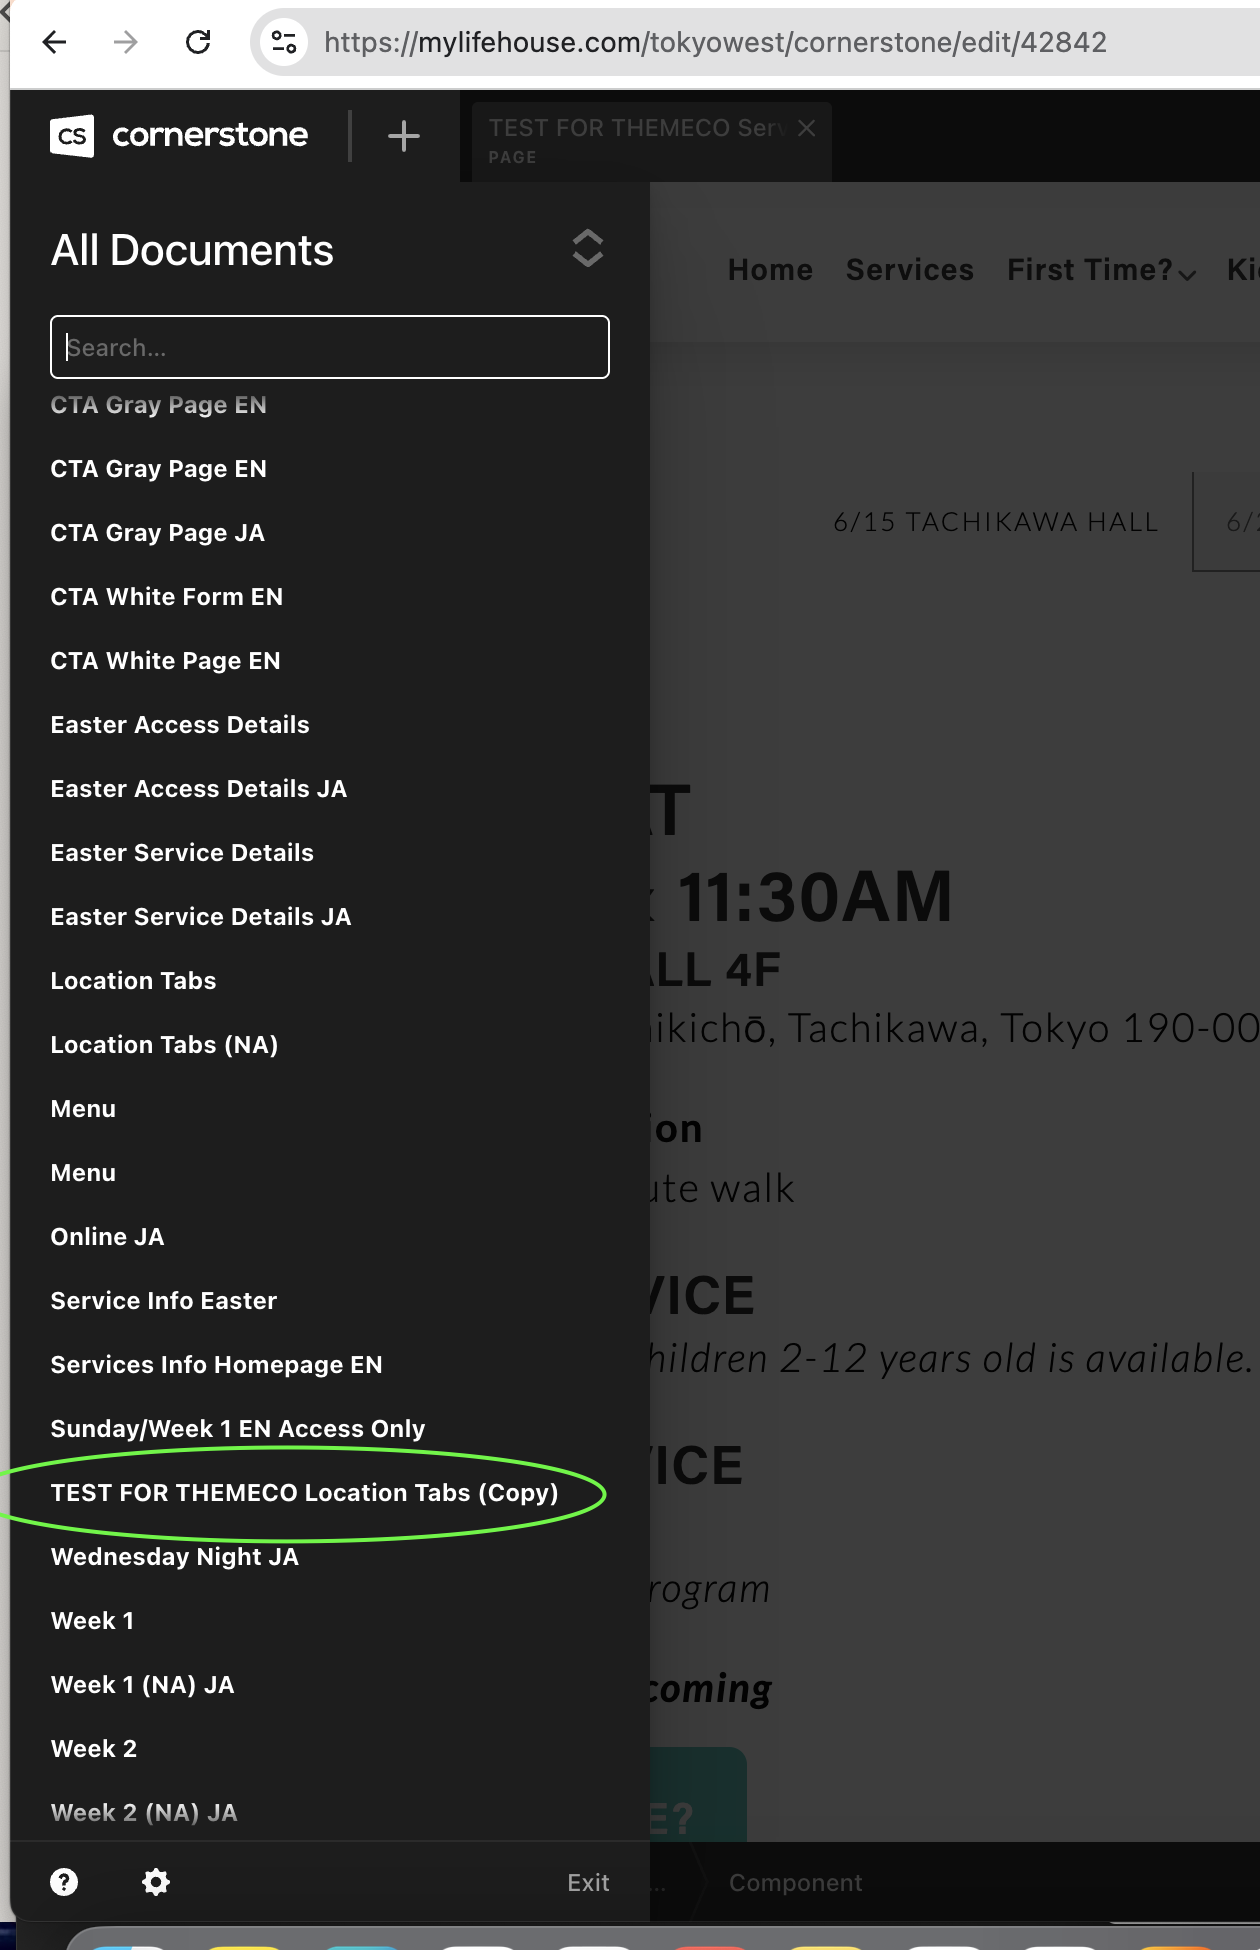Open the Services Info Homepage EN document

click(x=216, y=1364)
